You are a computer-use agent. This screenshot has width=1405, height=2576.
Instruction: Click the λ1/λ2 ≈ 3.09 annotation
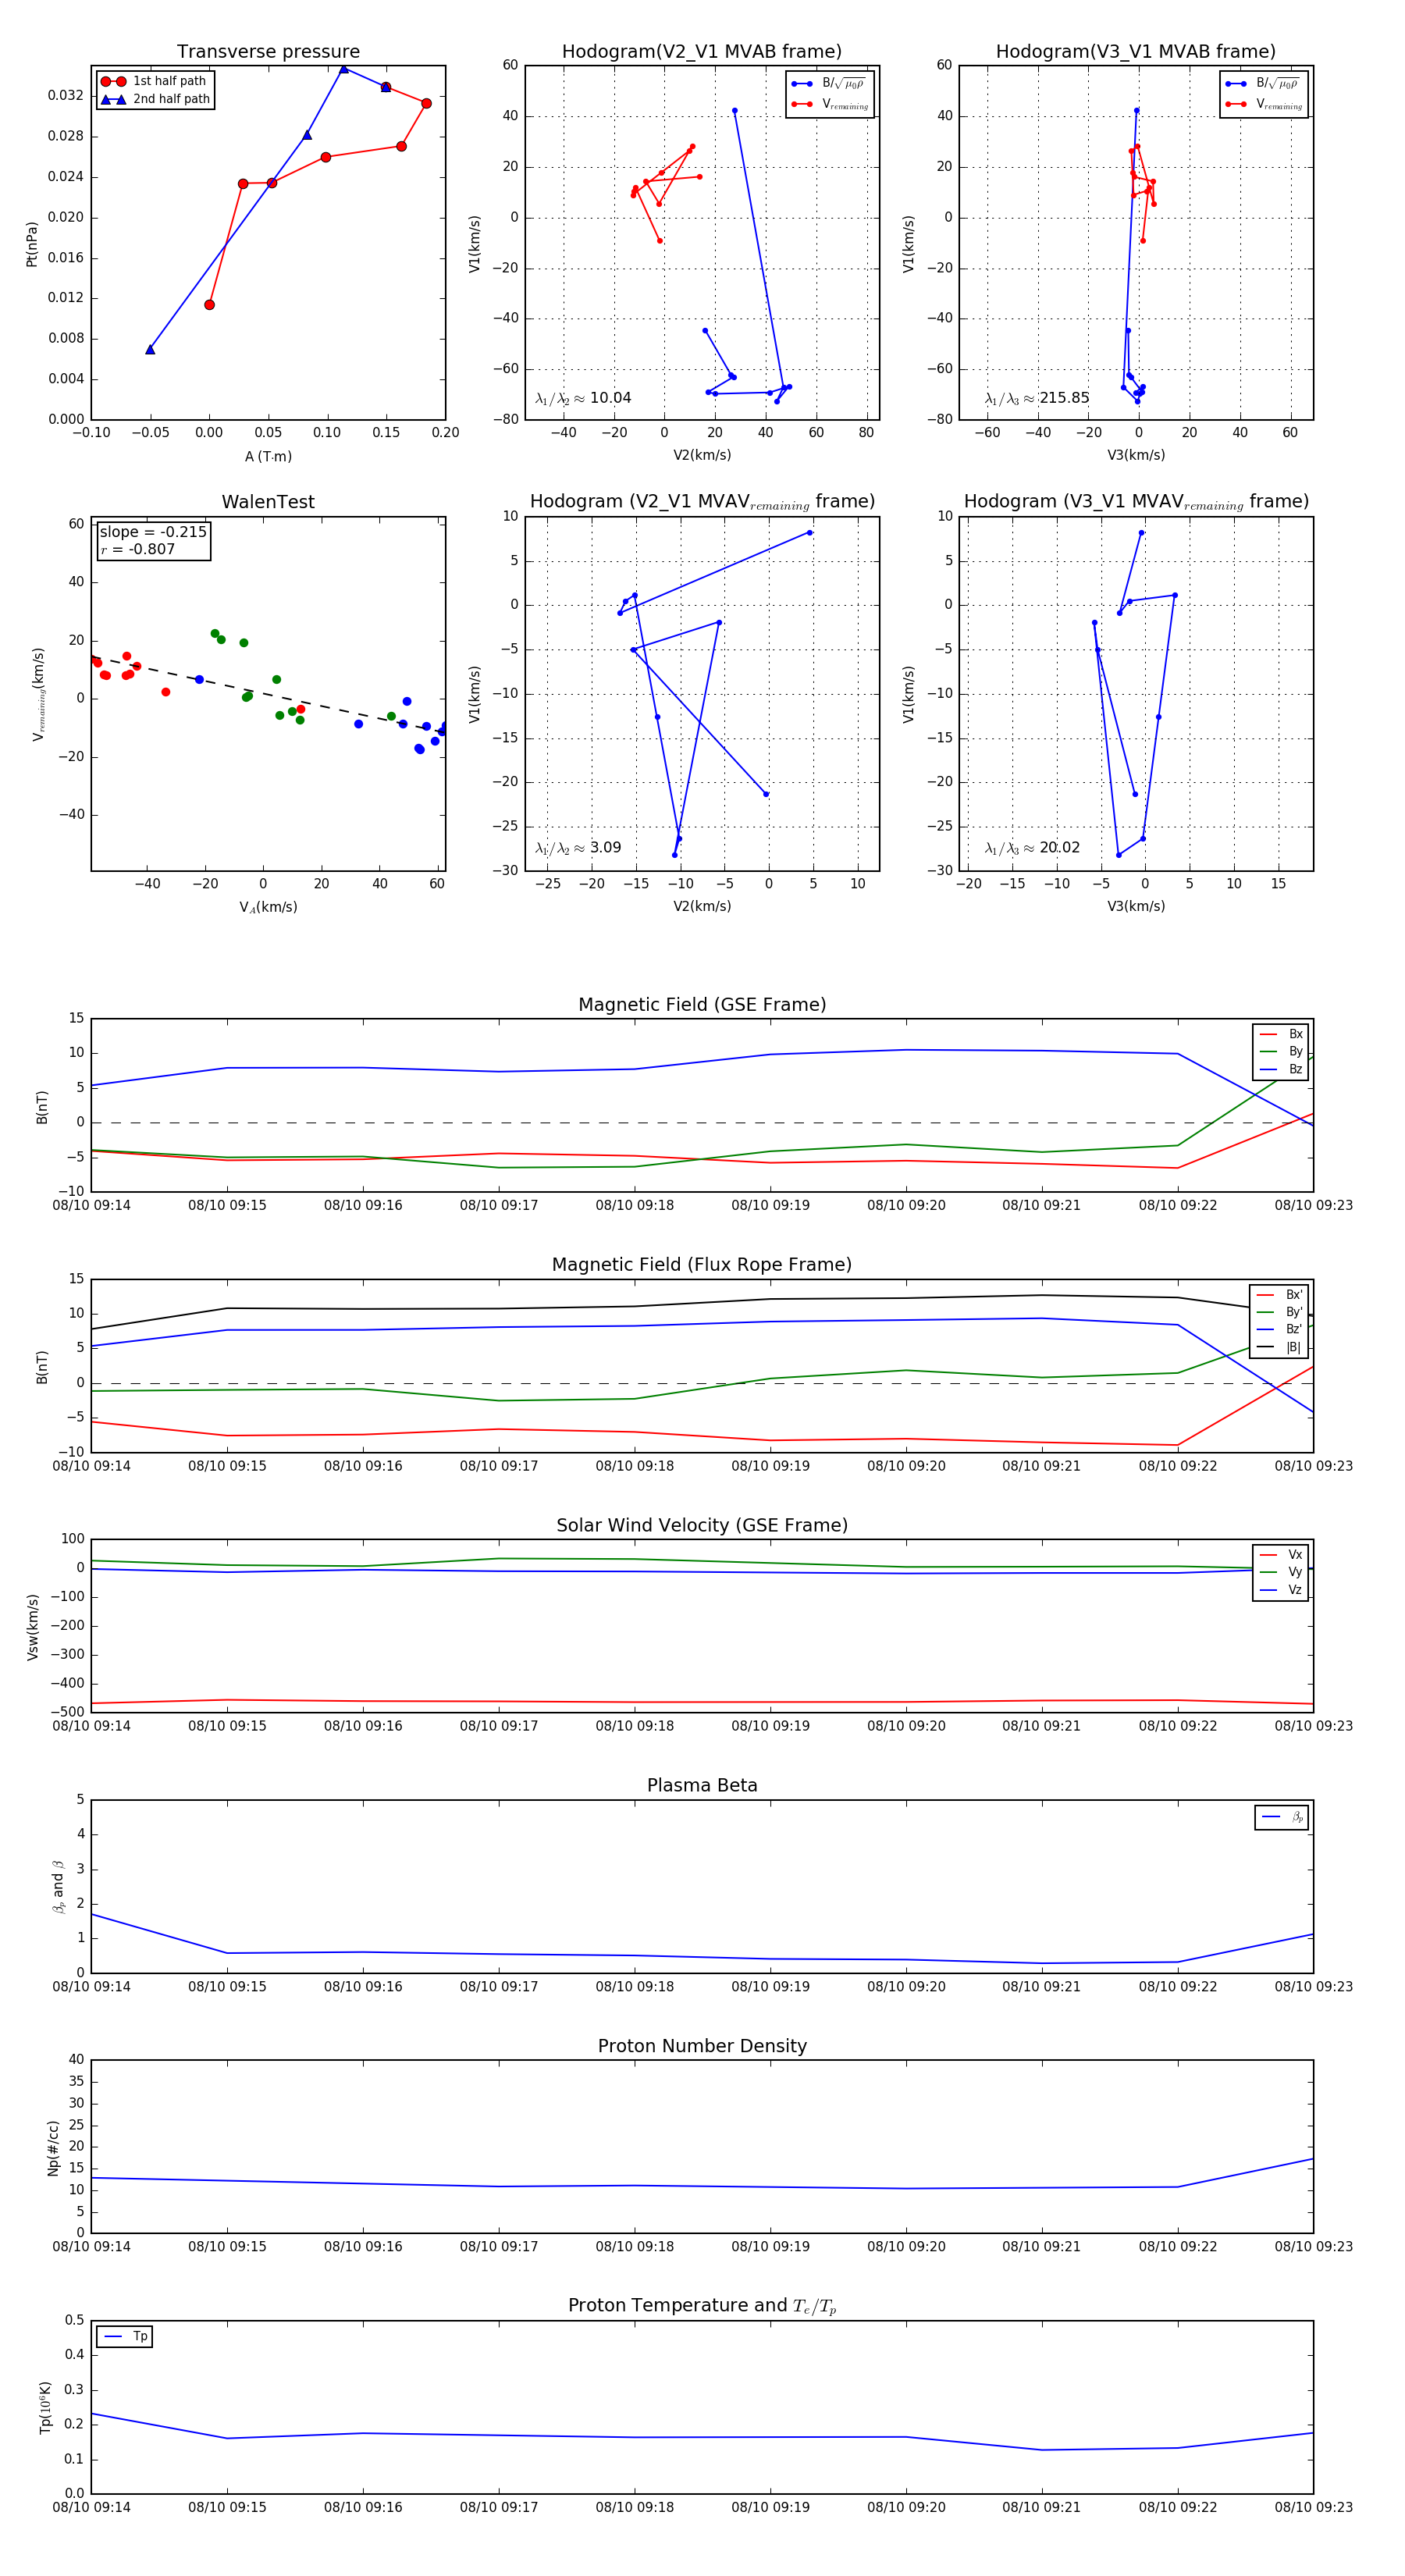pyautogui.click(x=578, y=848)
